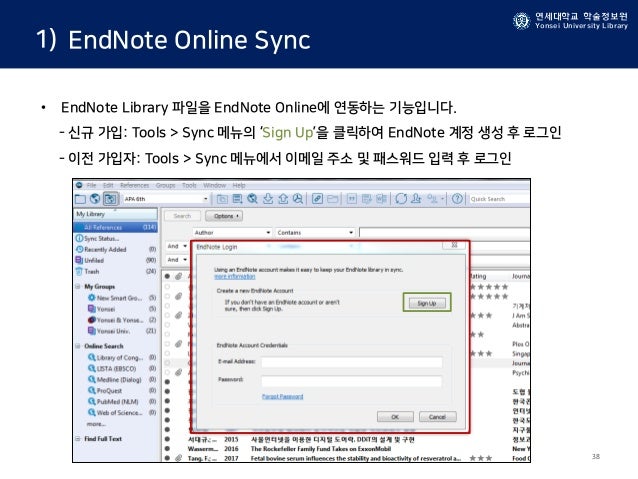Click the Sync Status info icon in sidebar
638x479 pixels.
coord(79,238)
